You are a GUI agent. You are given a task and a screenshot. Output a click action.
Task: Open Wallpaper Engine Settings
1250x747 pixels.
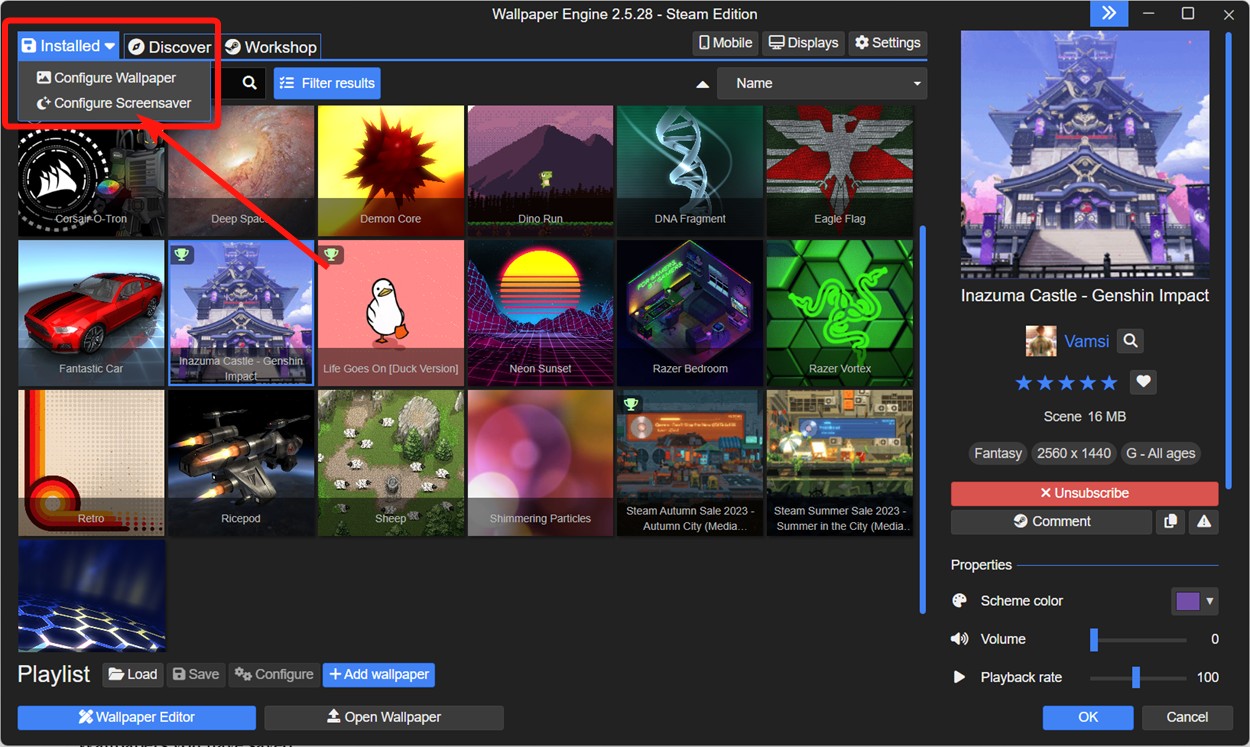(x=887, y=42)
